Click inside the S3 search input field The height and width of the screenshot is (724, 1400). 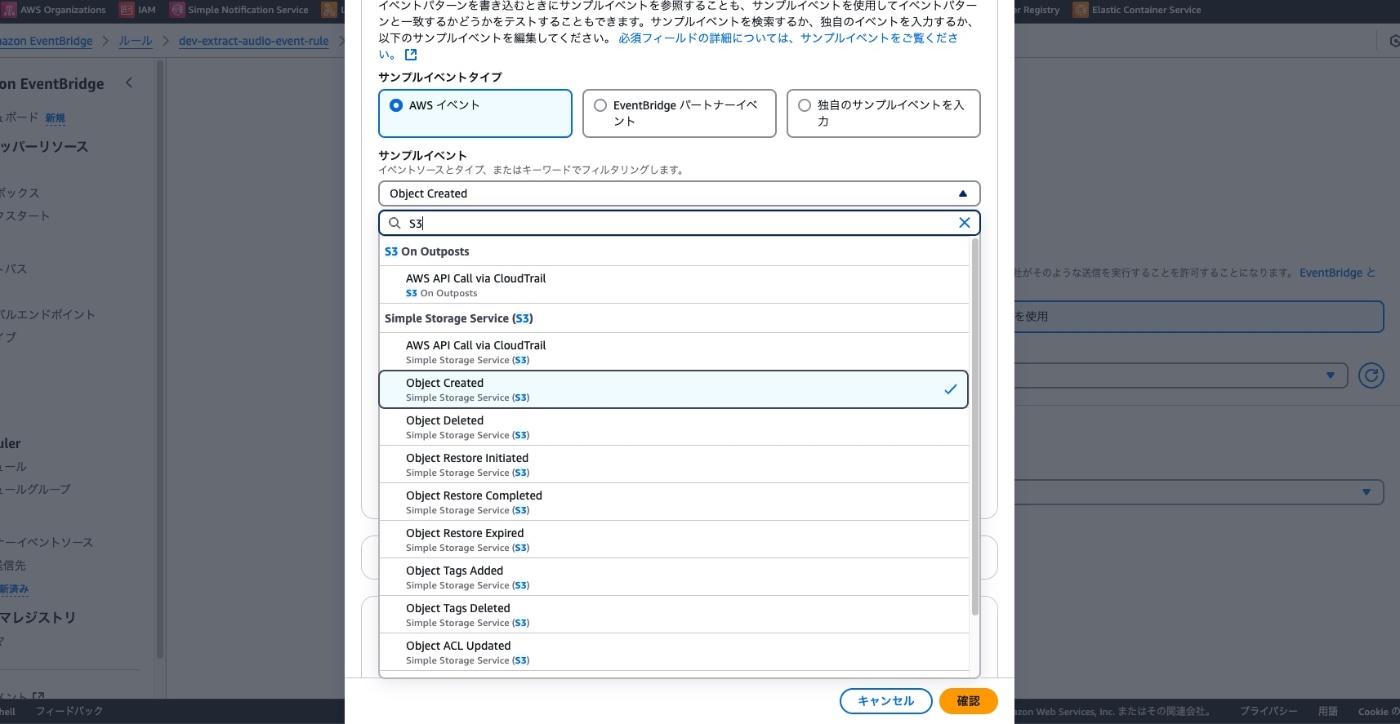coord(679,223)
